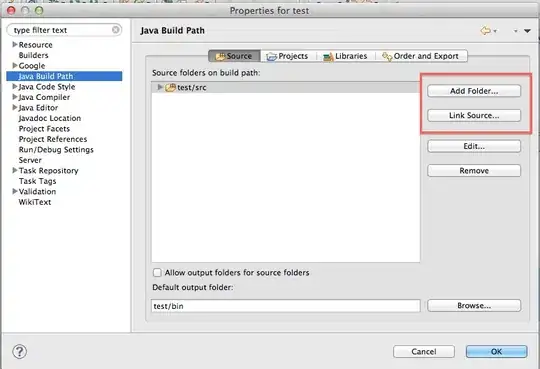Screen dimensions: 540x369
Task: Select the Java Compiler label
Action: [x=44, y=97]
